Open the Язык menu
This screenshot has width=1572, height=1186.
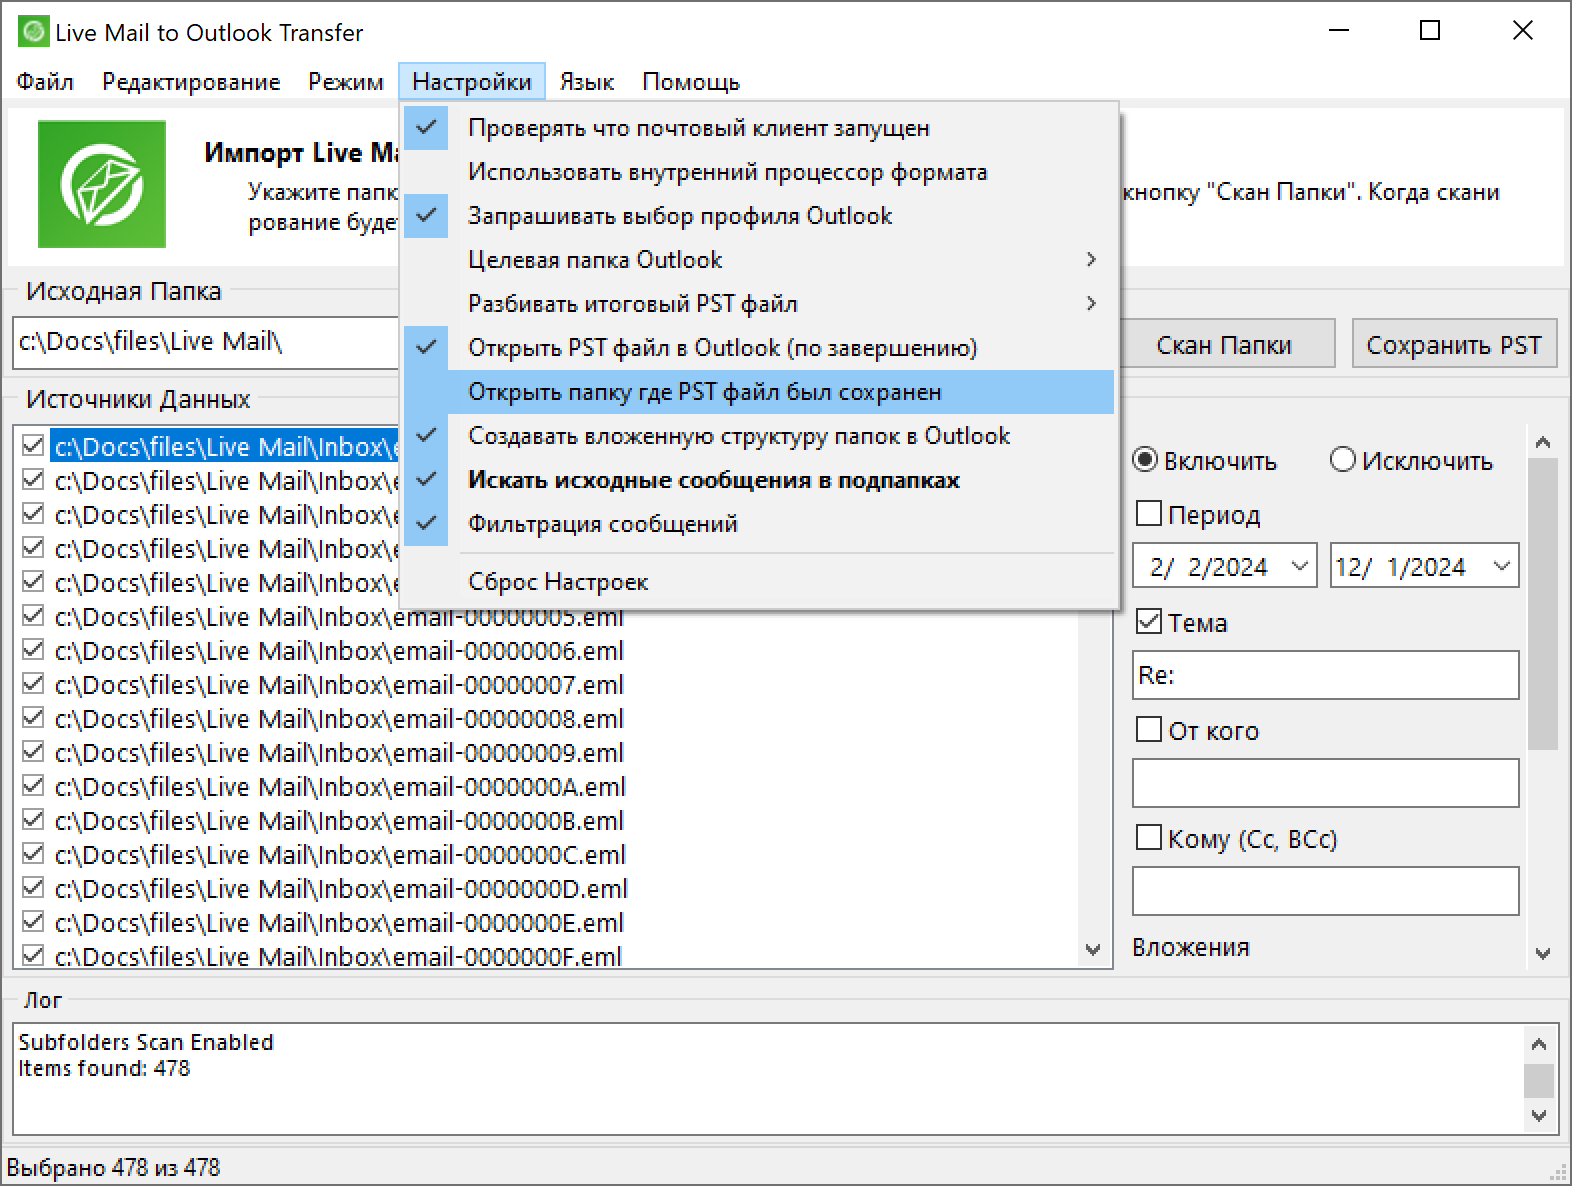[587, 82]
